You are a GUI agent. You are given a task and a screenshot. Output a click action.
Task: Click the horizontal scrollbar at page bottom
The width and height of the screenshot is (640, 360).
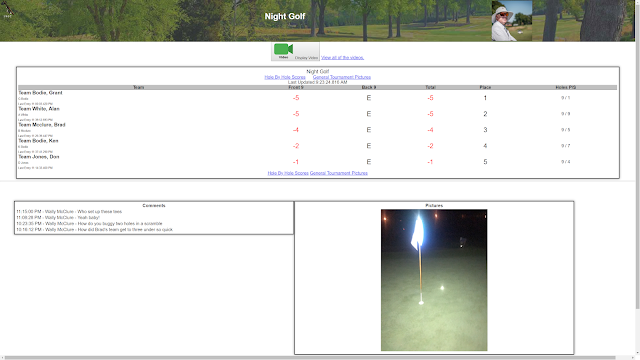(308, 358)
